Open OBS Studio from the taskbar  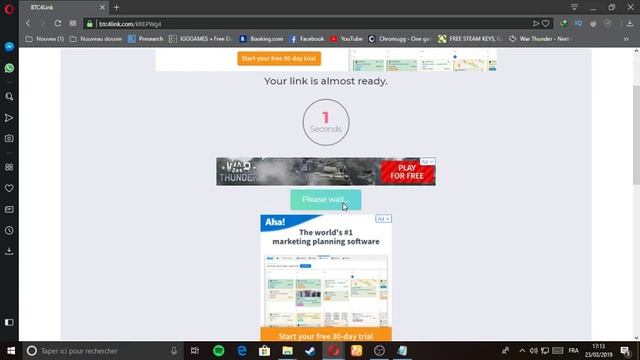coord(379,351)
